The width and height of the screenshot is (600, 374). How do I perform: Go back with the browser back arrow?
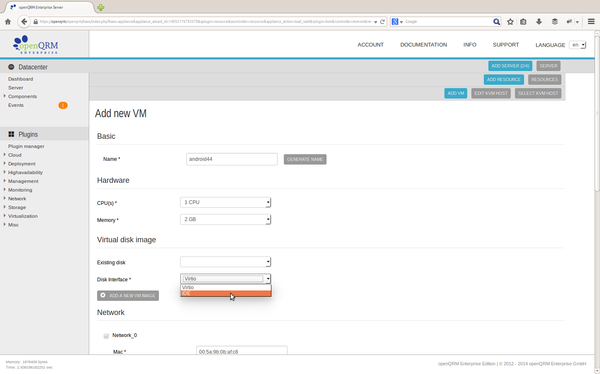pos(24,22)
